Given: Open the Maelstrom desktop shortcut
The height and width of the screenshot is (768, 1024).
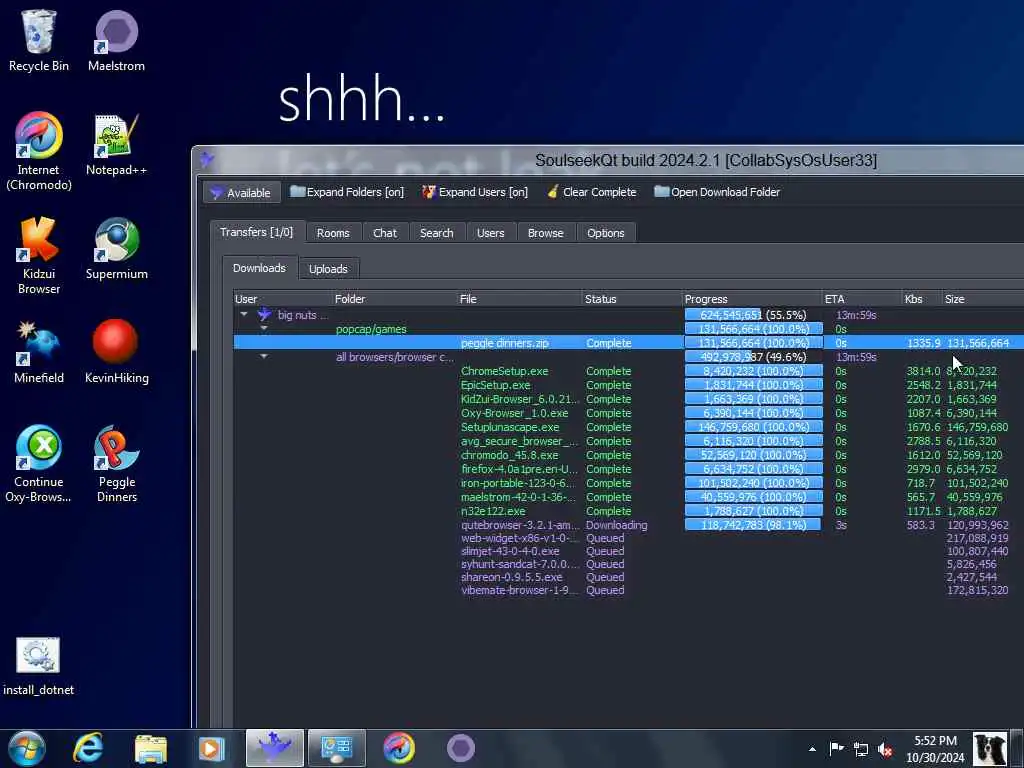Looking at the screenshot, I should point(116,40).
